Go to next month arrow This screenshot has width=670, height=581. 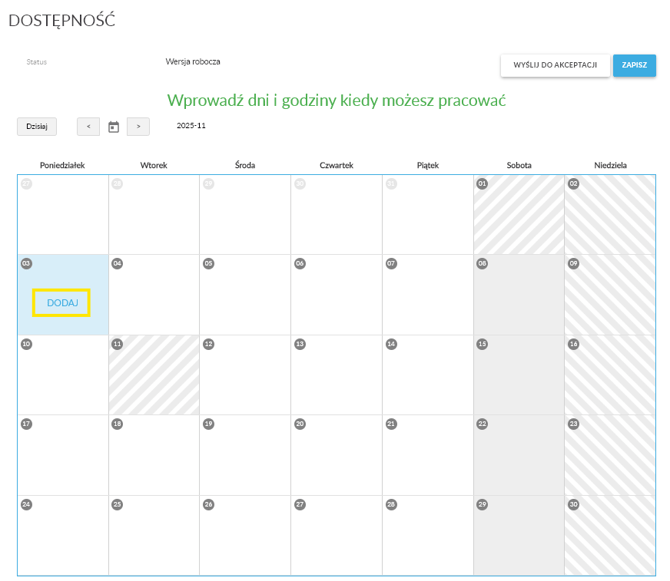click(138, 127)
